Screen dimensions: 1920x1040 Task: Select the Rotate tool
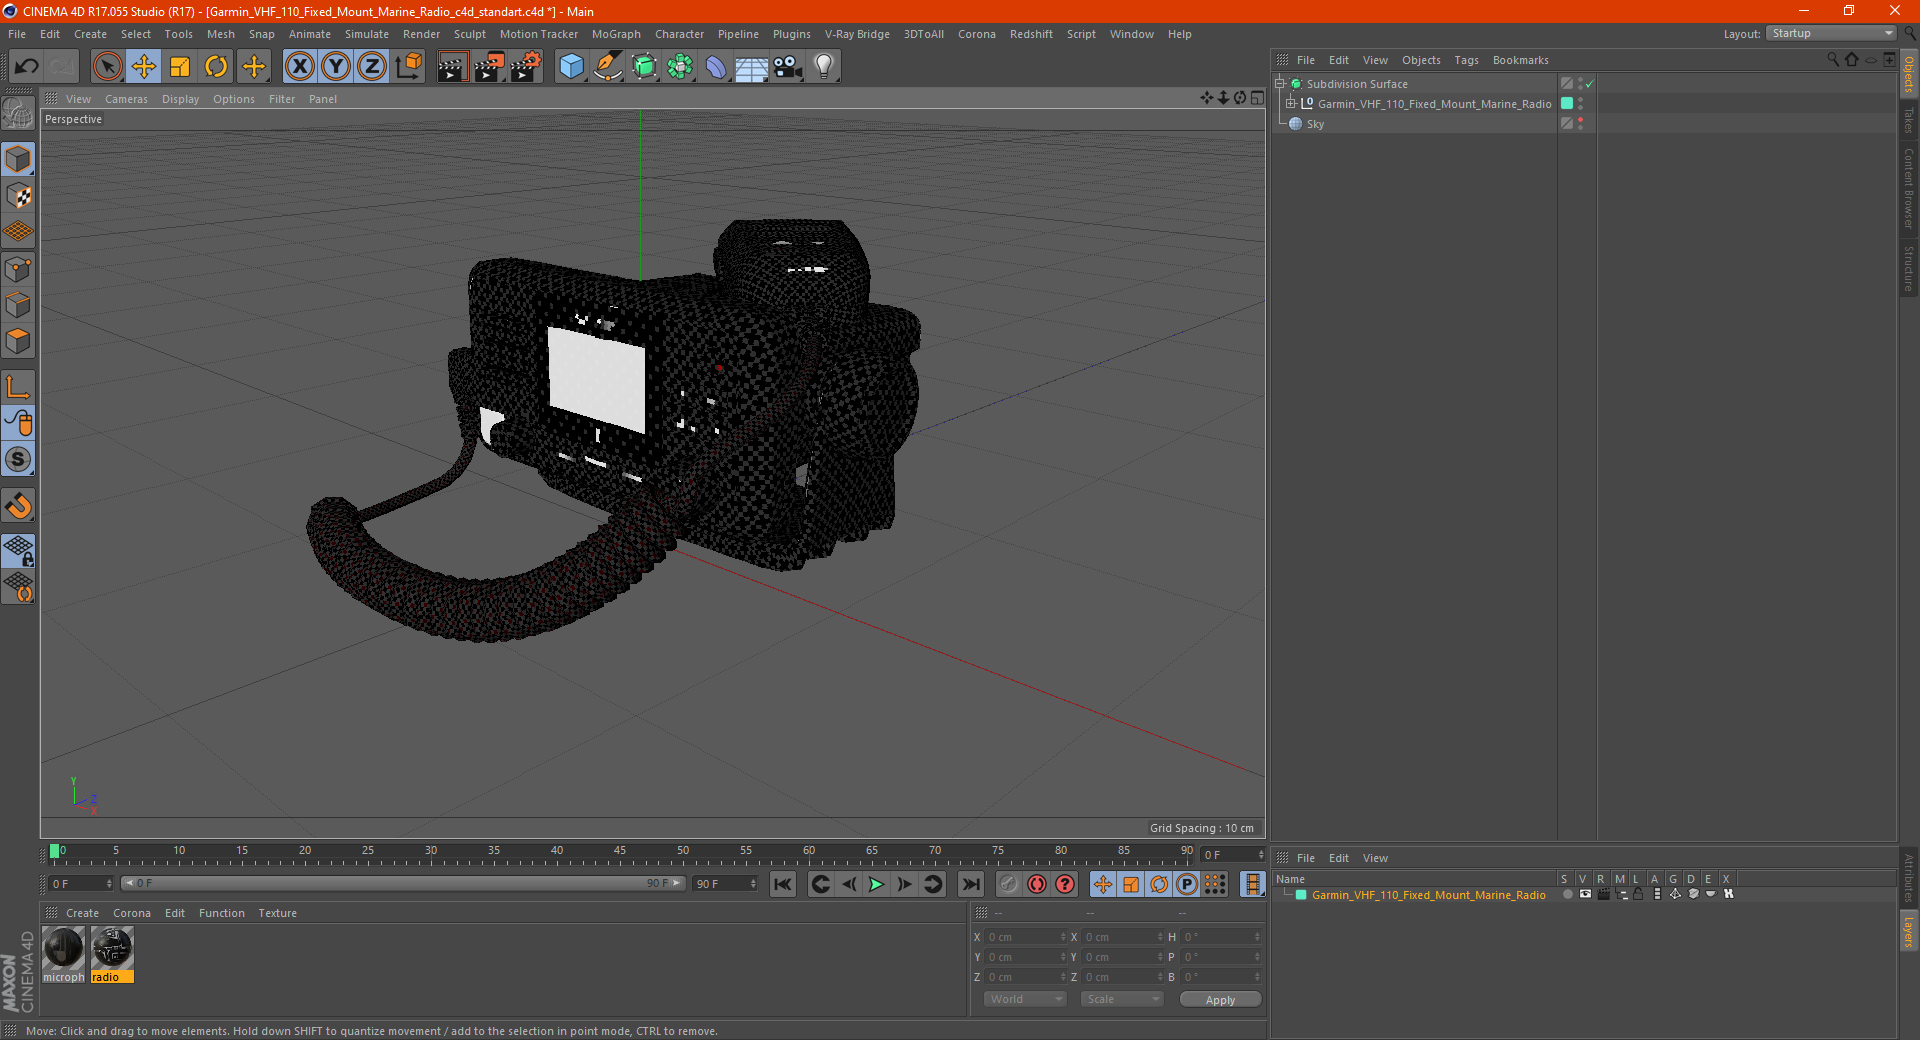click(216, 67)
